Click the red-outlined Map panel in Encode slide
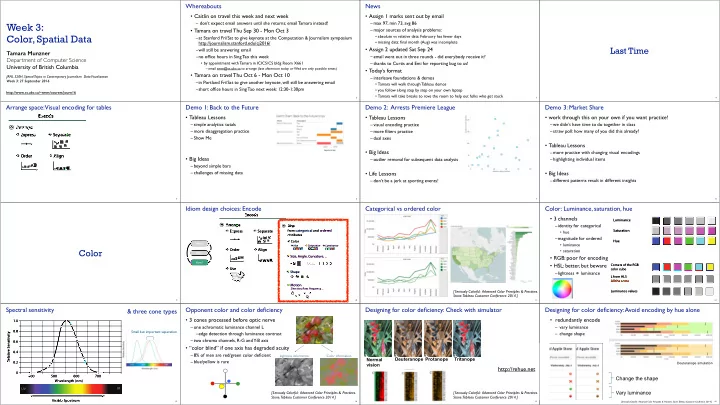The image size is (720, 405). [314, 260]
